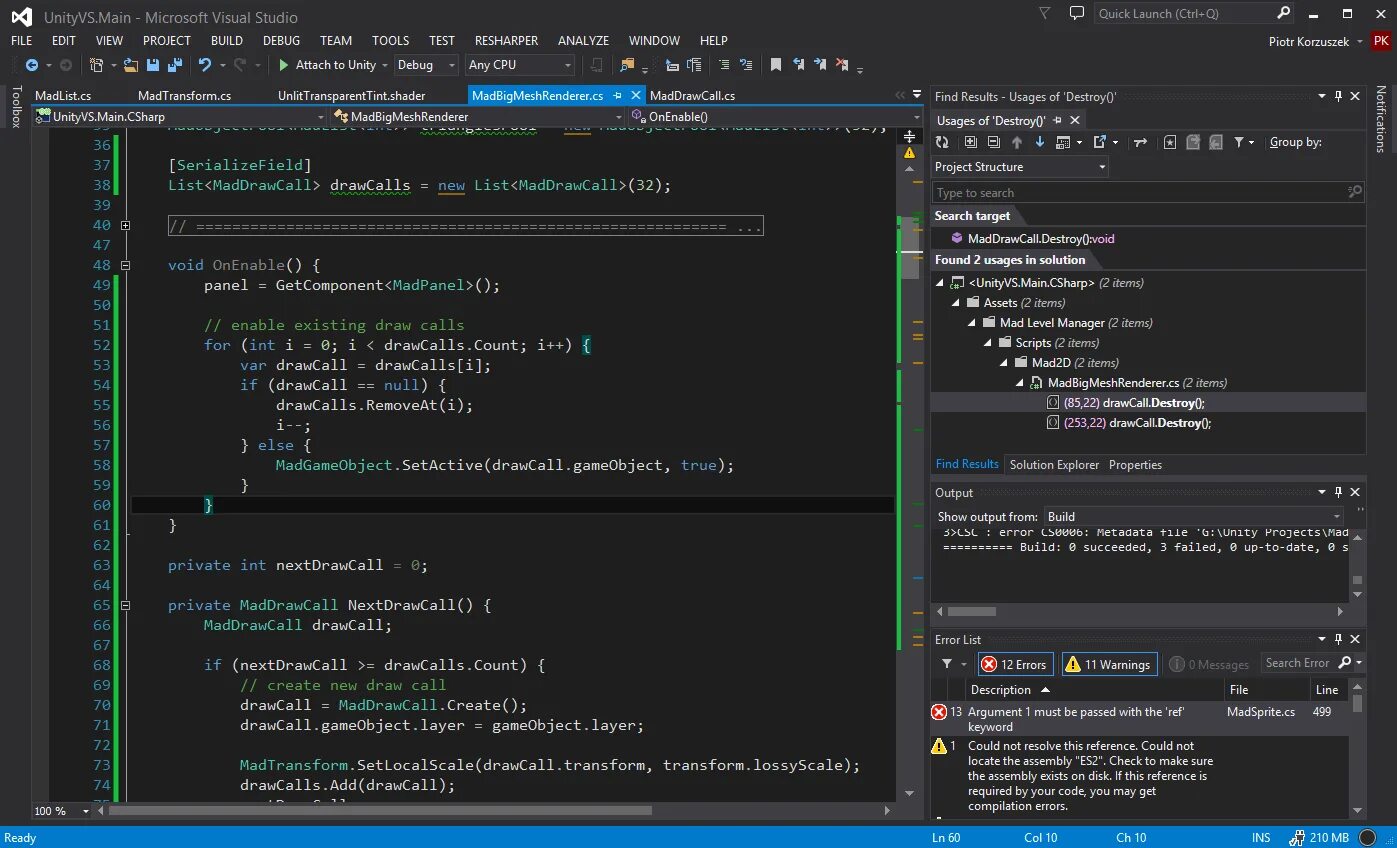
Task: Click the Find in Files folder icon
Action: click(627, 65)
